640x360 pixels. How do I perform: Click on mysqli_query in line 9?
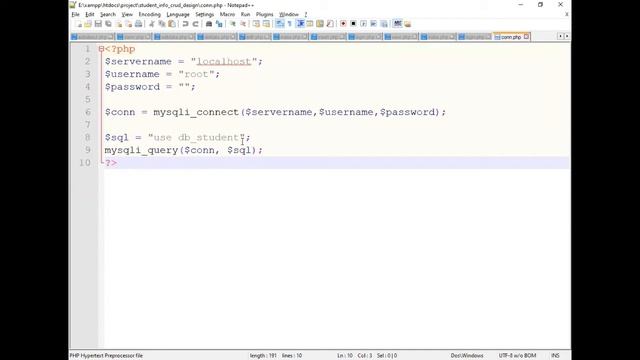tap(141, 150)
